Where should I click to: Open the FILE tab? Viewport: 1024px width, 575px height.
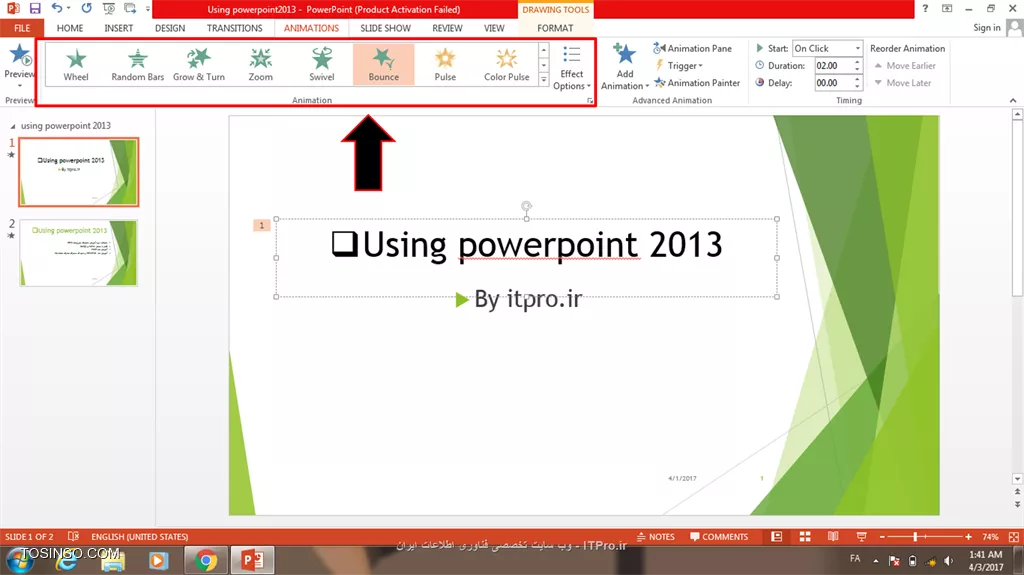(x=22, y=28)
